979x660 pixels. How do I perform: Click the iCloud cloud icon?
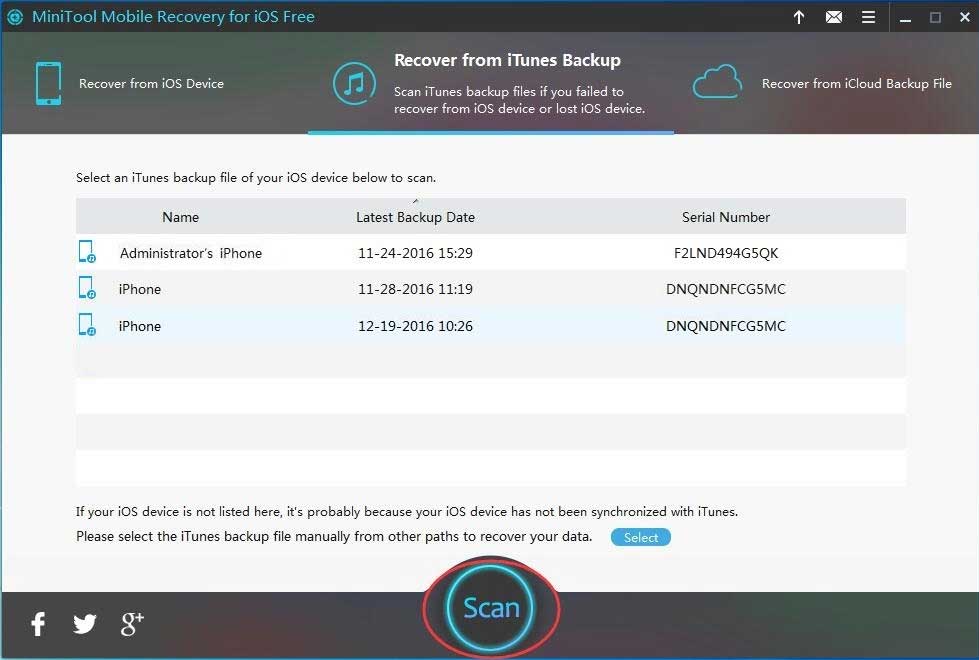717,81
